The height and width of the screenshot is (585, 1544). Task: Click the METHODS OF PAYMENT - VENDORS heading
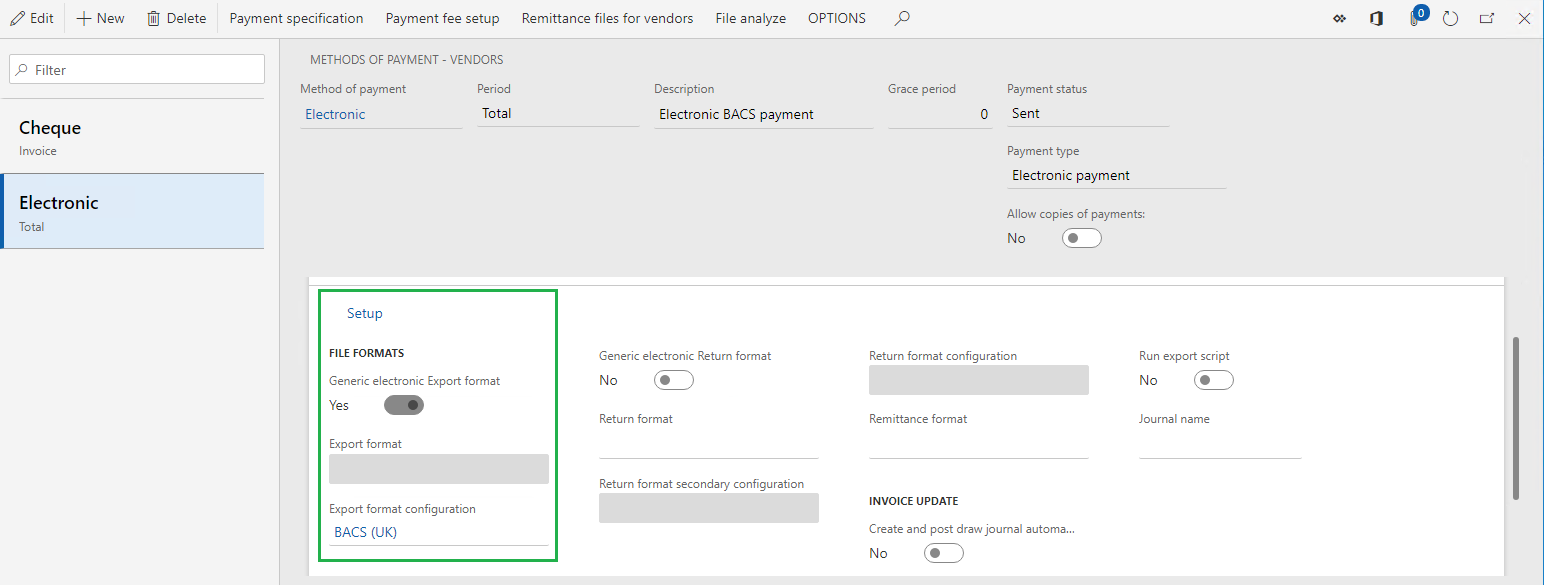click(407, 60)
